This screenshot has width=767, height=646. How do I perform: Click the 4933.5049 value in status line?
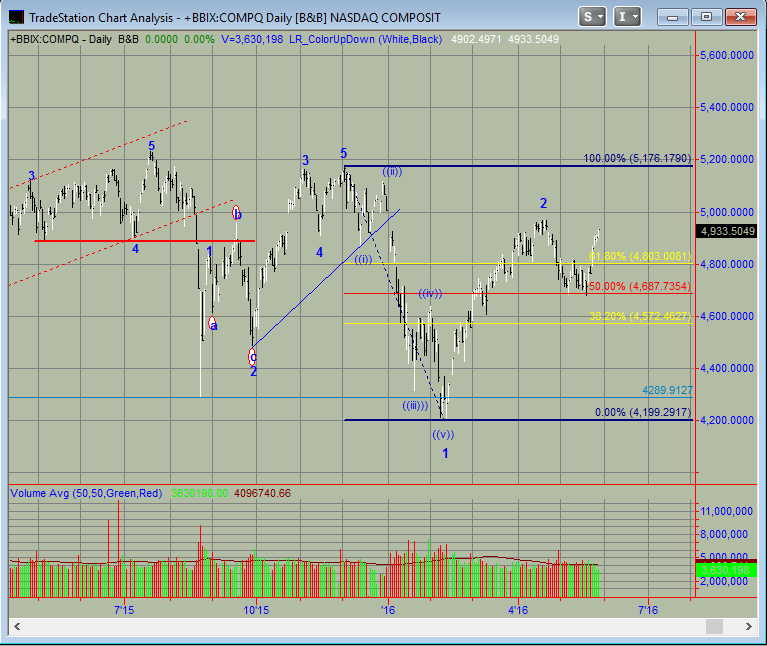pos(533,40)
